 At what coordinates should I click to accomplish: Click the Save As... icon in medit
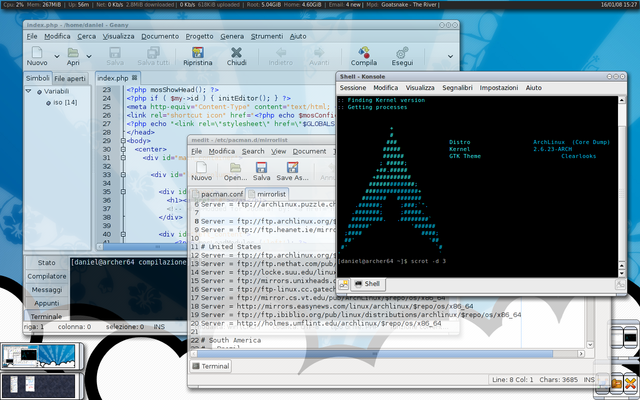pyautogui.click(x=292, y=167)
